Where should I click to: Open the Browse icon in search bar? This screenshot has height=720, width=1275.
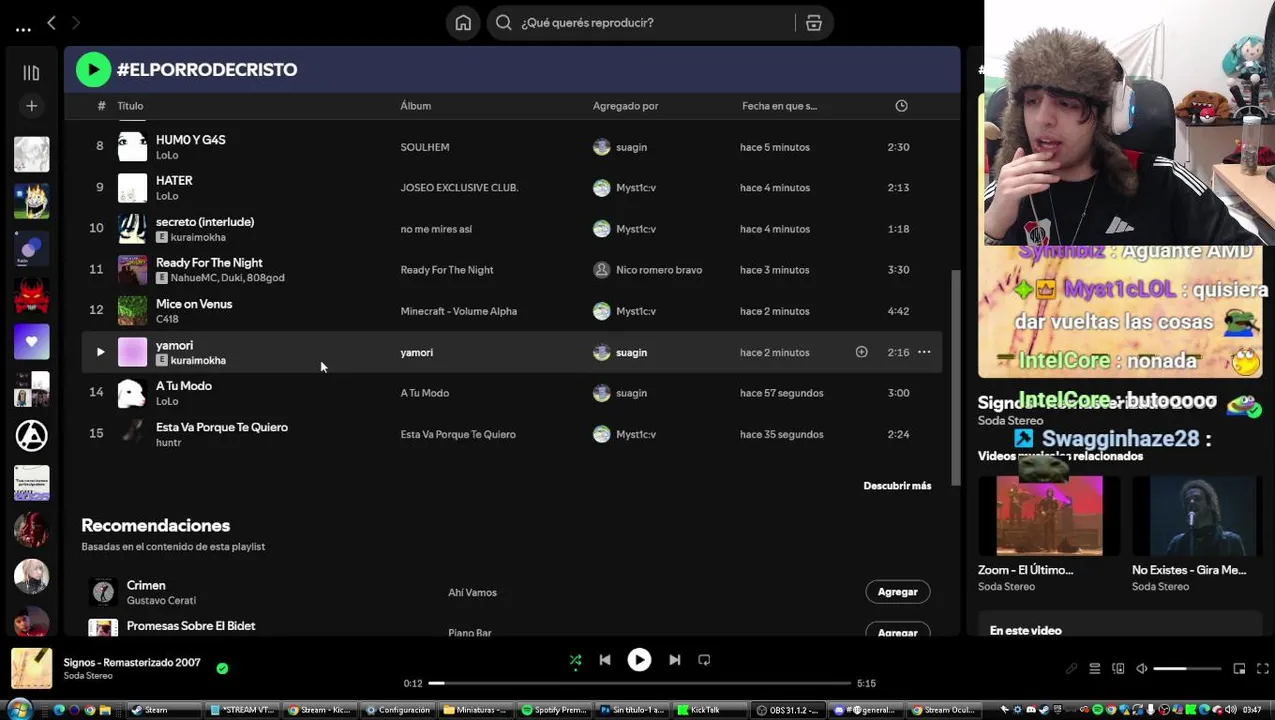click(x=814, y=23)
